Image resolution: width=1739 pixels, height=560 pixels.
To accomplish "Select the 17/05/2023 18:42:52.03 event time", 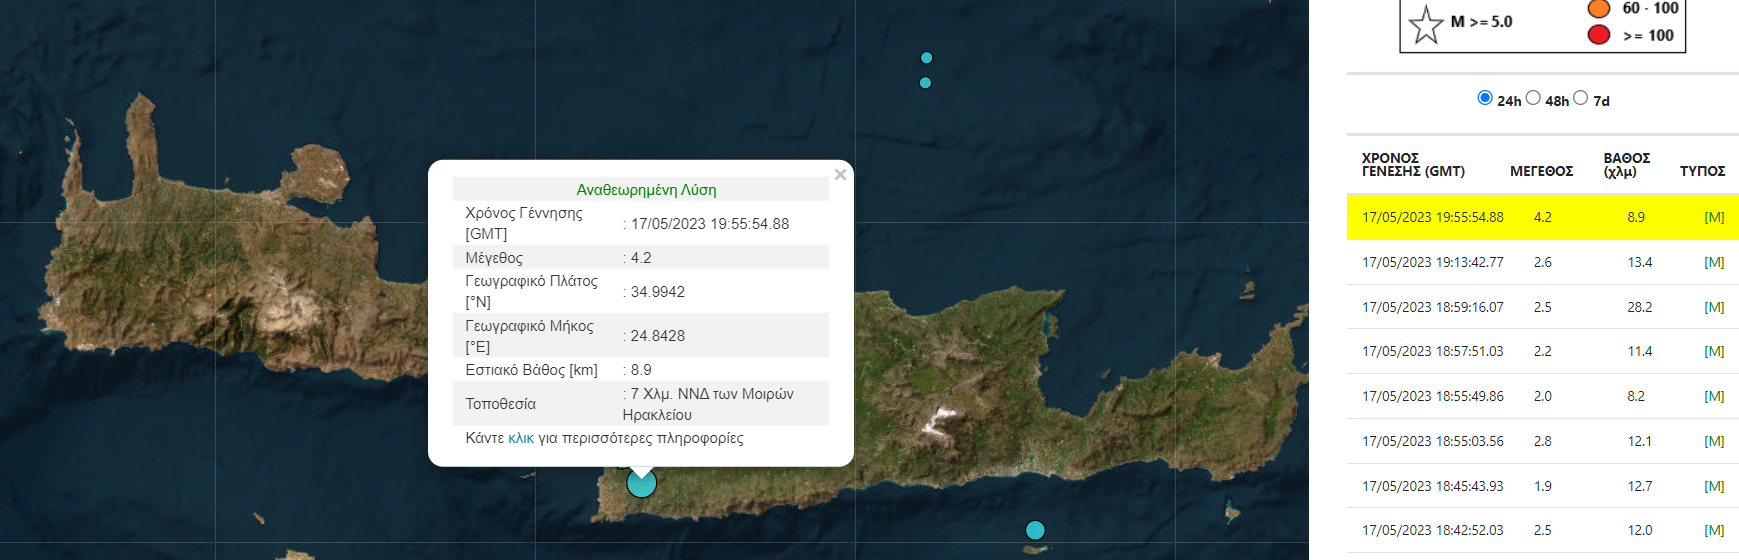I will pos(1432,530).
